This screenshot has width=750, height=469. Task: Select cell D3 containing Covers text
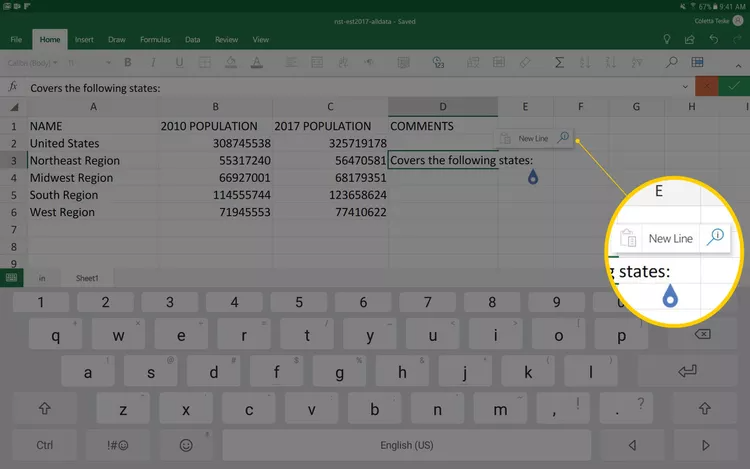[442, 161]
